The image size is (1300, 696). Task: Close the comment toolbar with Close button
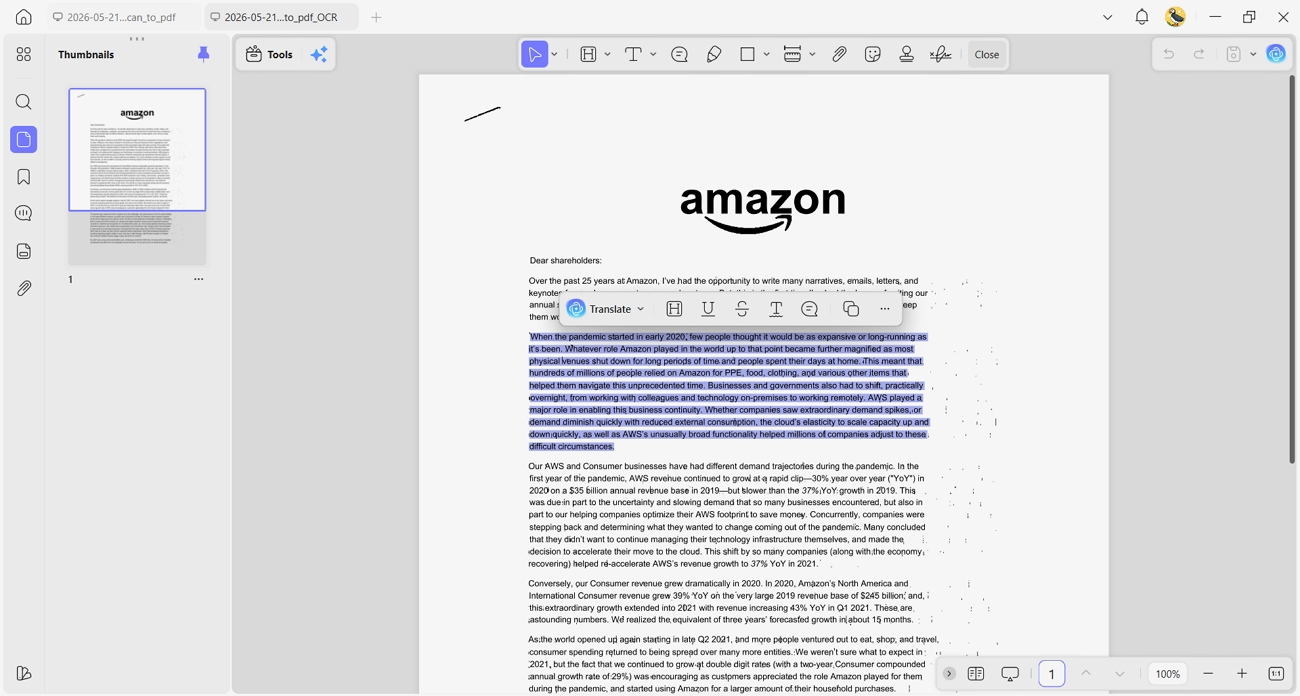pos(987,54)
